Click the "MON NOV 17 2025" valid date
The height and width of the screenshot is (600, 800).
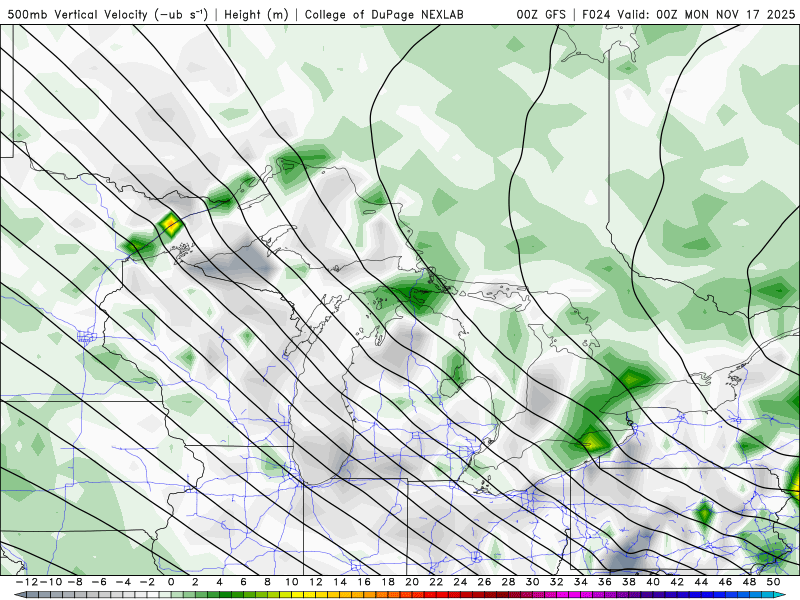pos(739,14)
